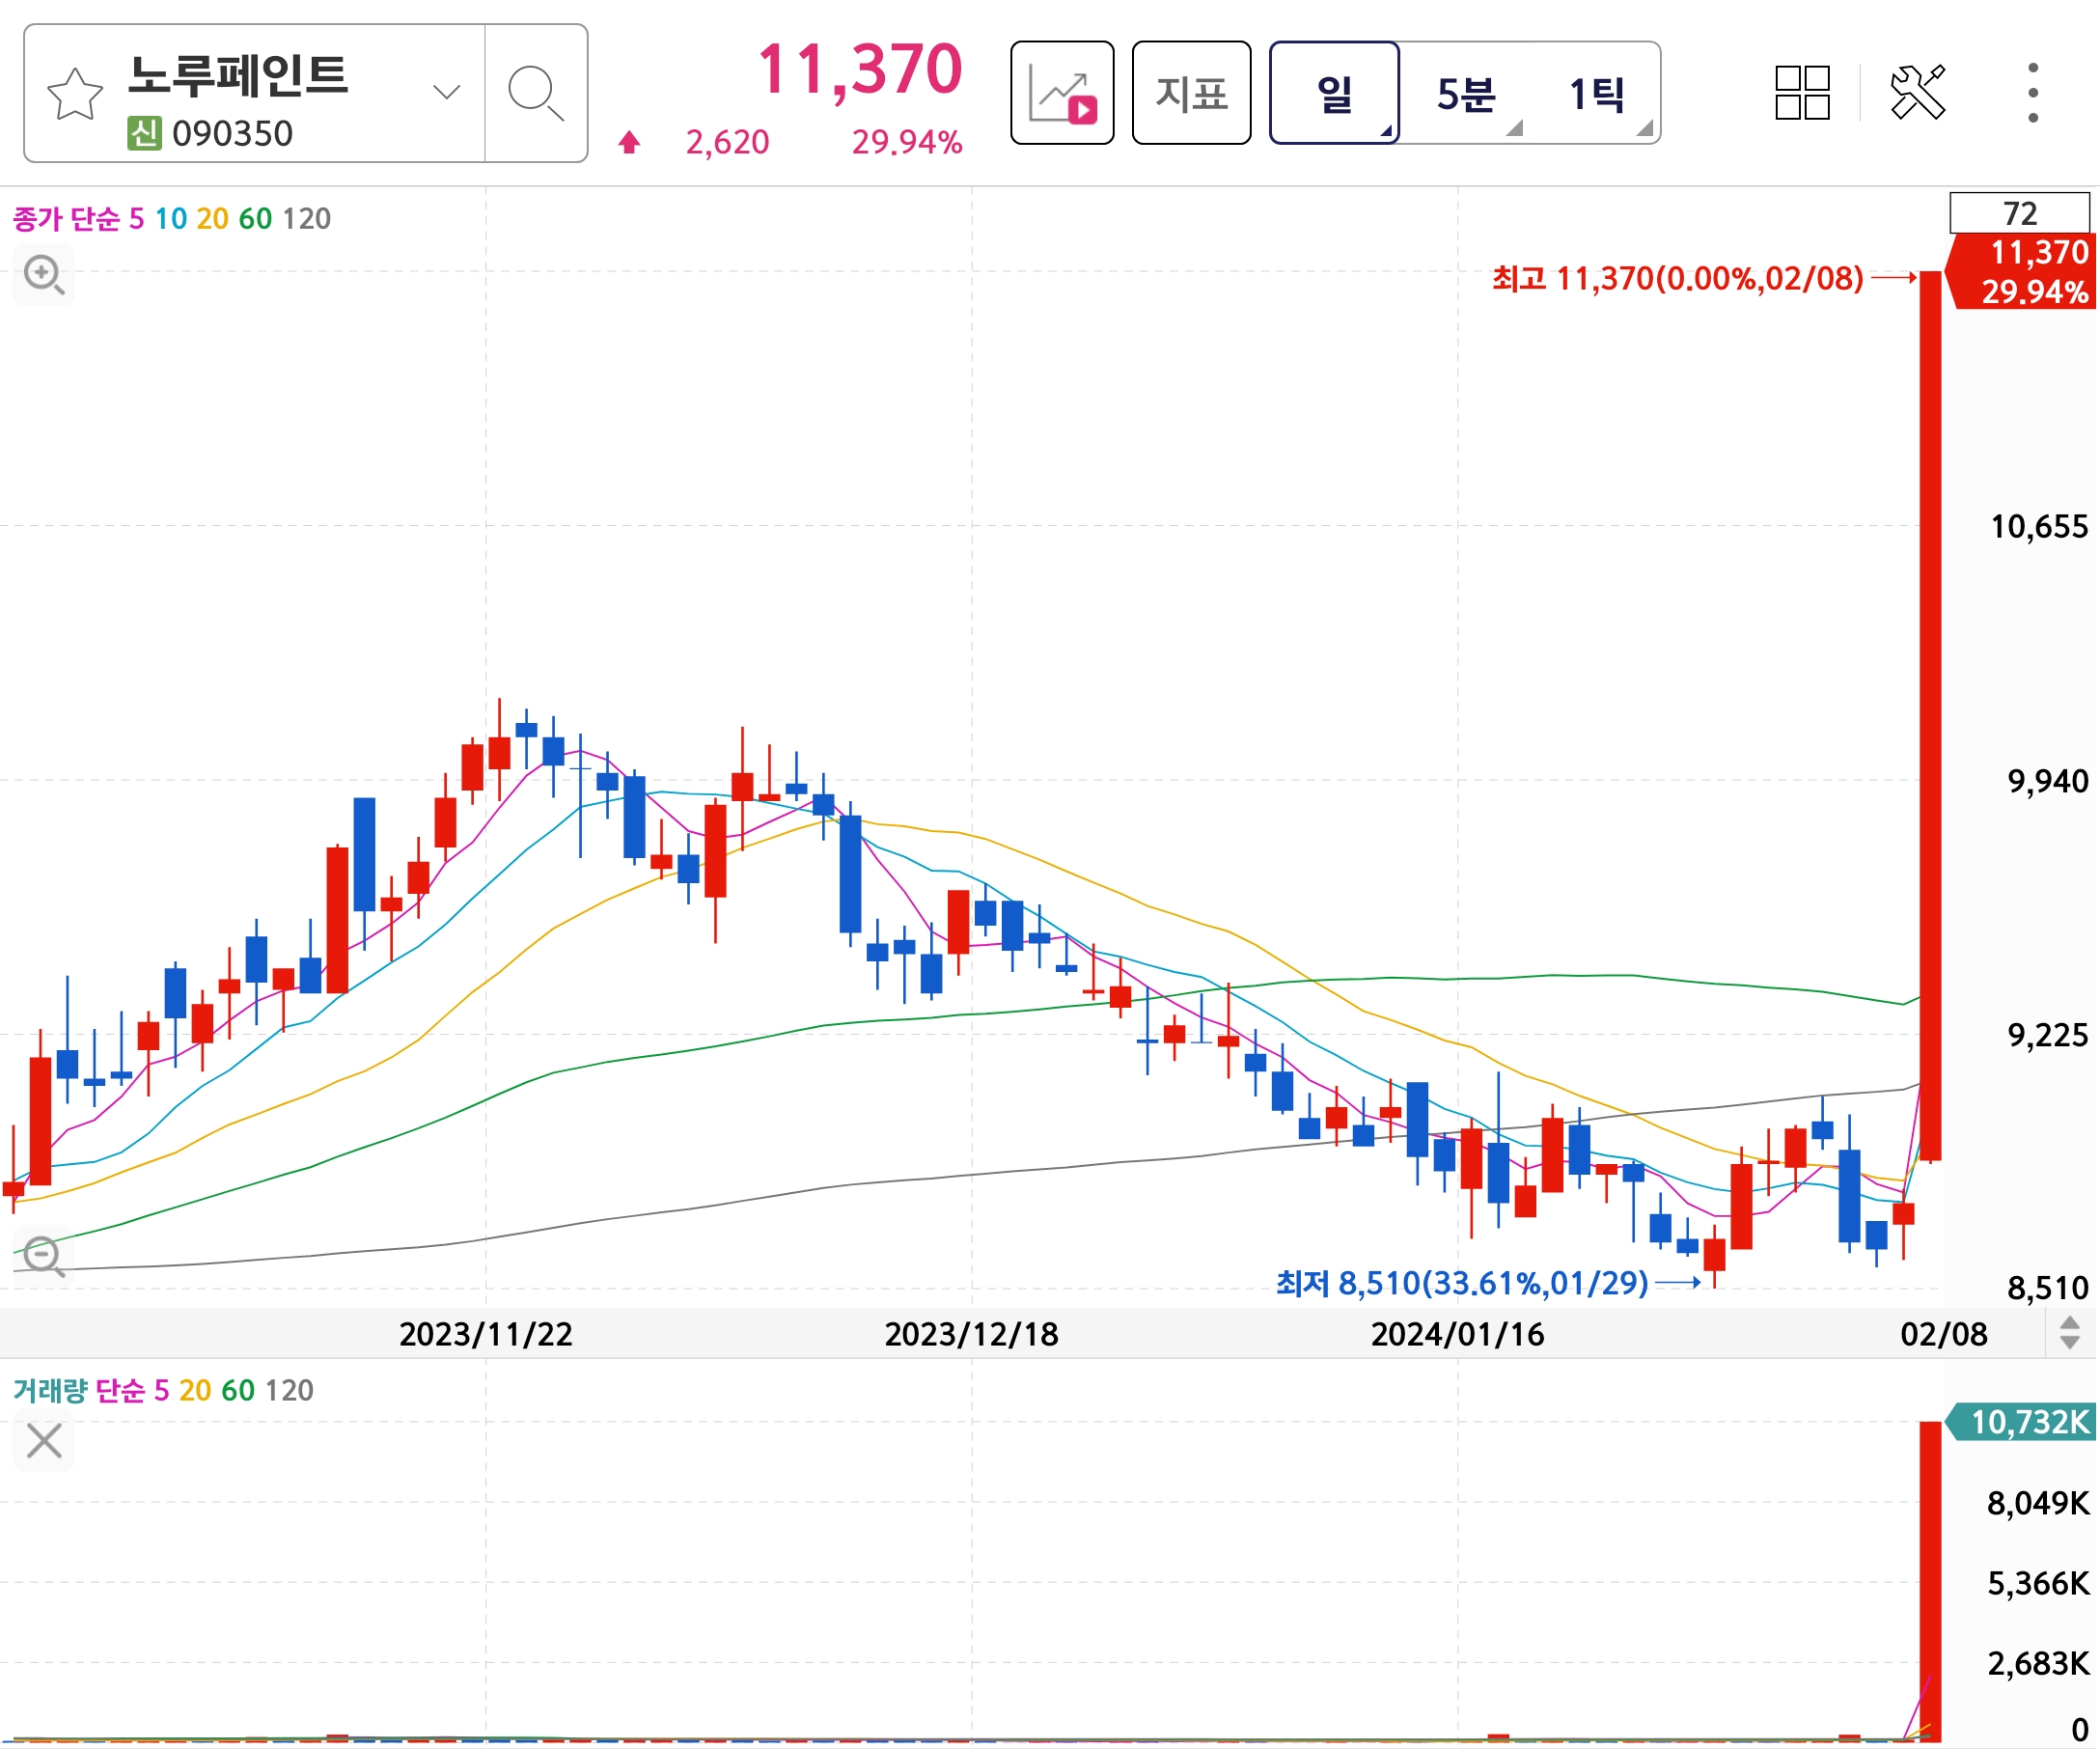
Task: Close the volume indicator panel
Action: 44,1443
